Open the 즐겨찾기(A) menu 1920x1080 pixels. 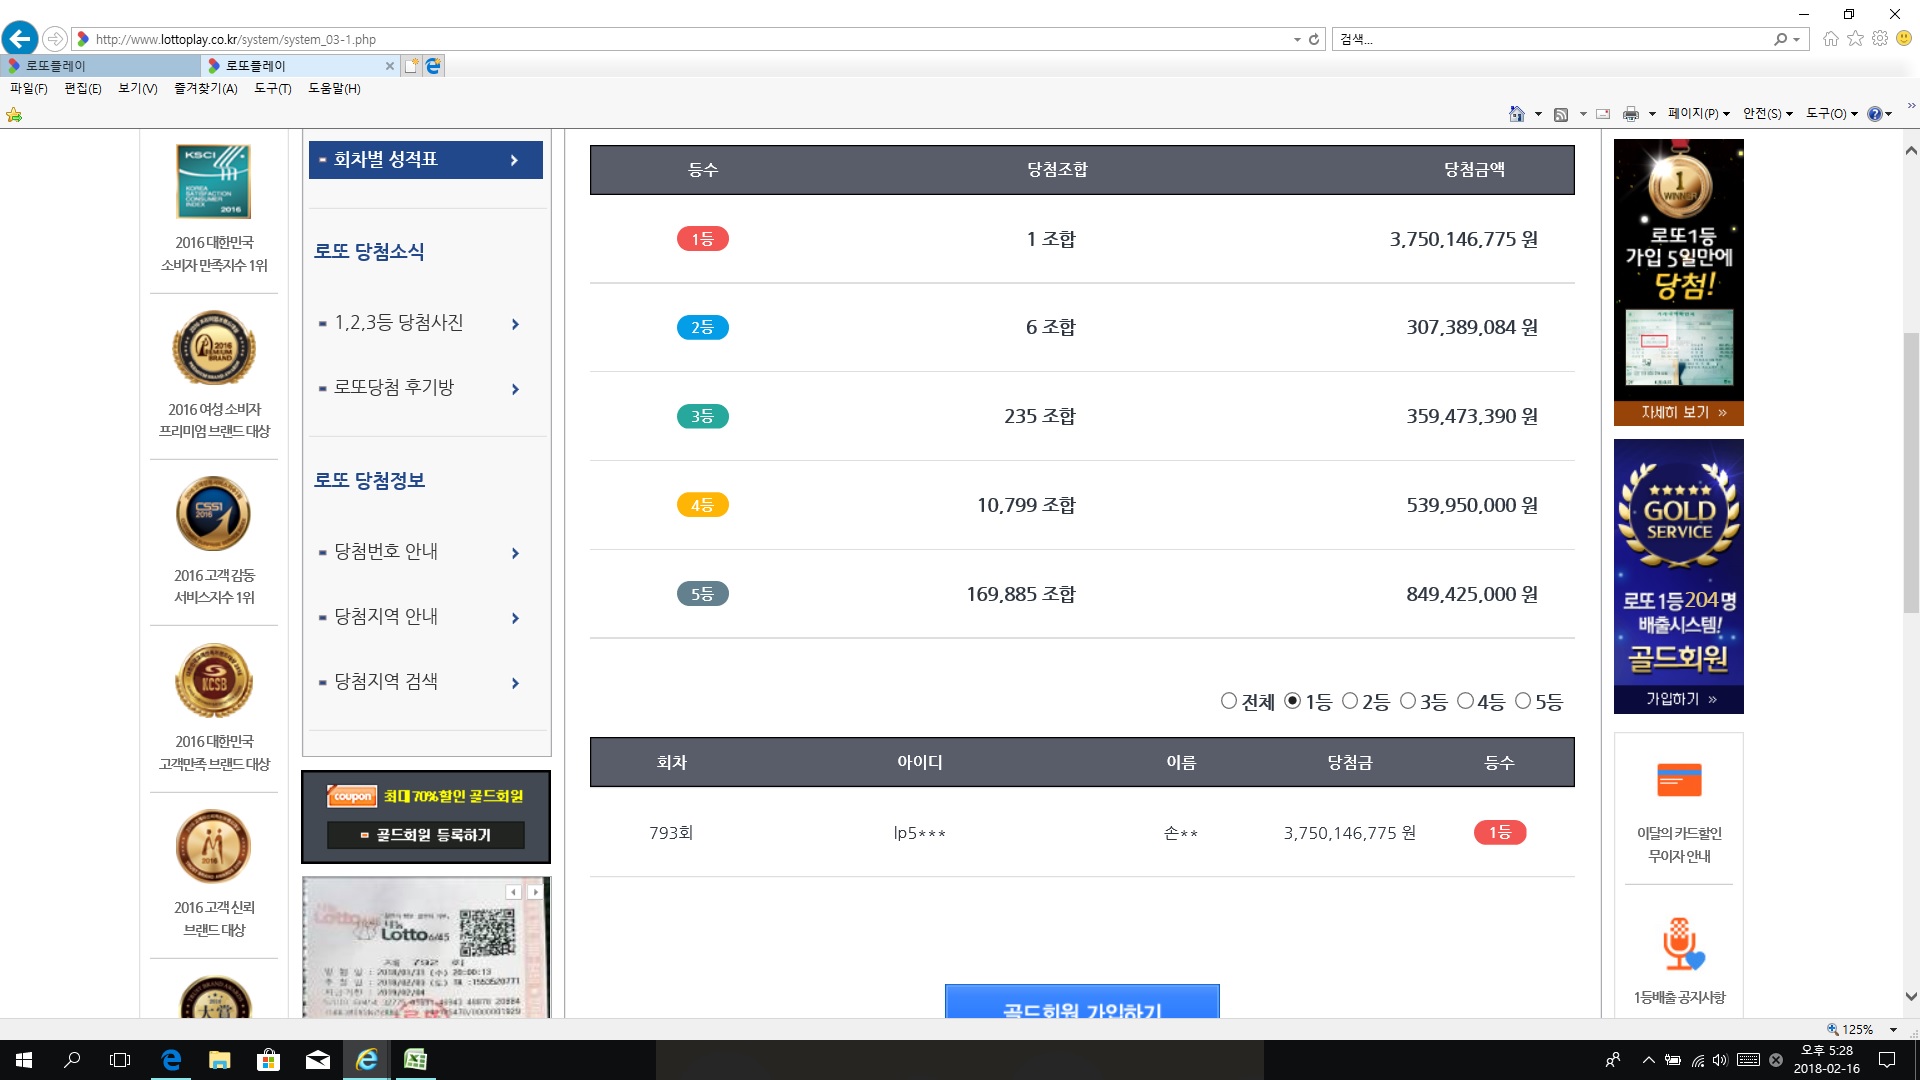205,88
